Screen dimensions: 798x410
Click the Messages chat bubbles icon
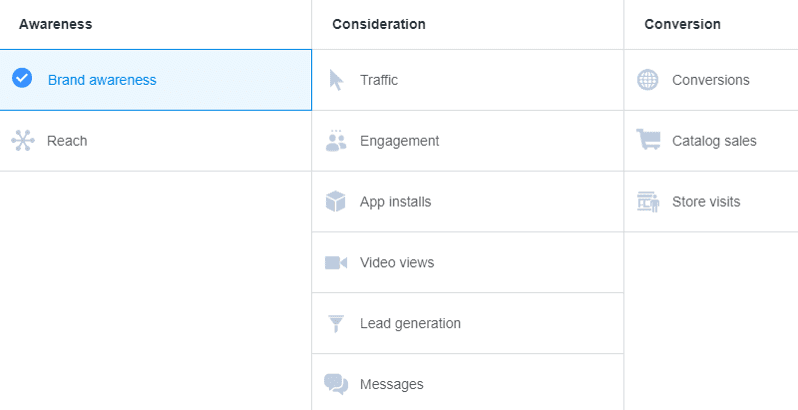336,384
